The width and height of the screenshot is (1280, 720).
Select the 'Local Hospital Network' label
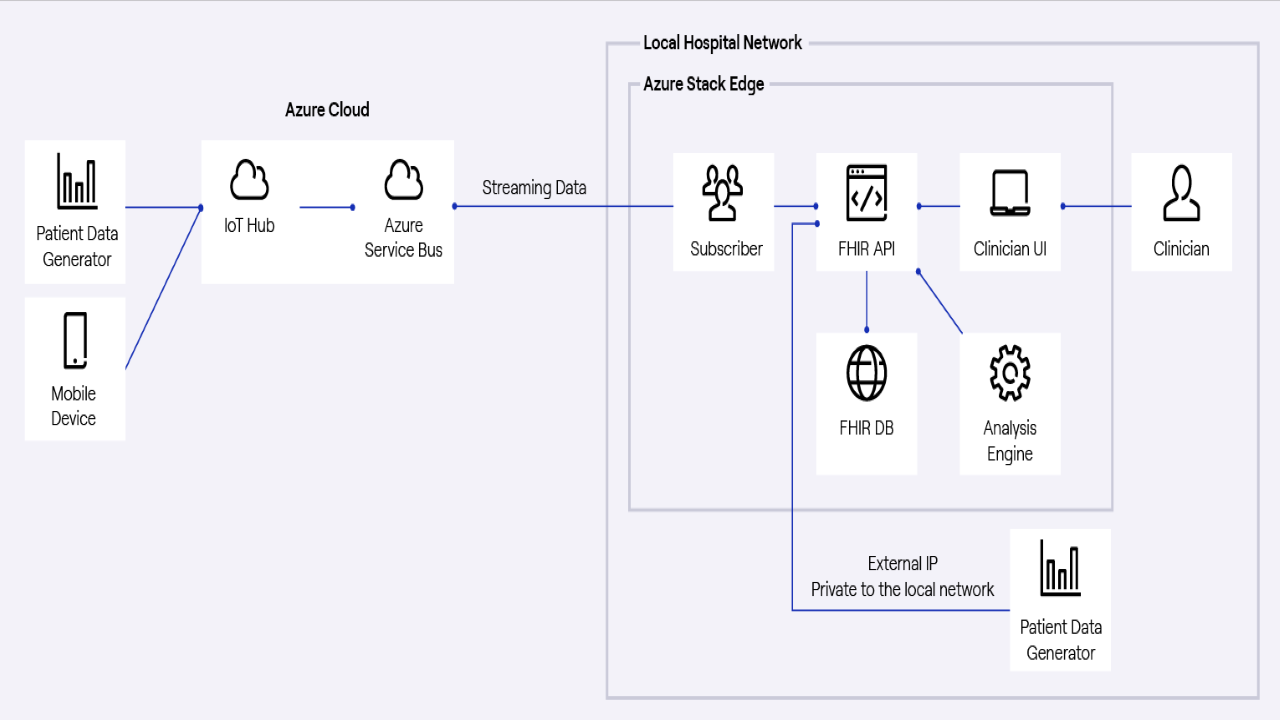tap(722, 43)
